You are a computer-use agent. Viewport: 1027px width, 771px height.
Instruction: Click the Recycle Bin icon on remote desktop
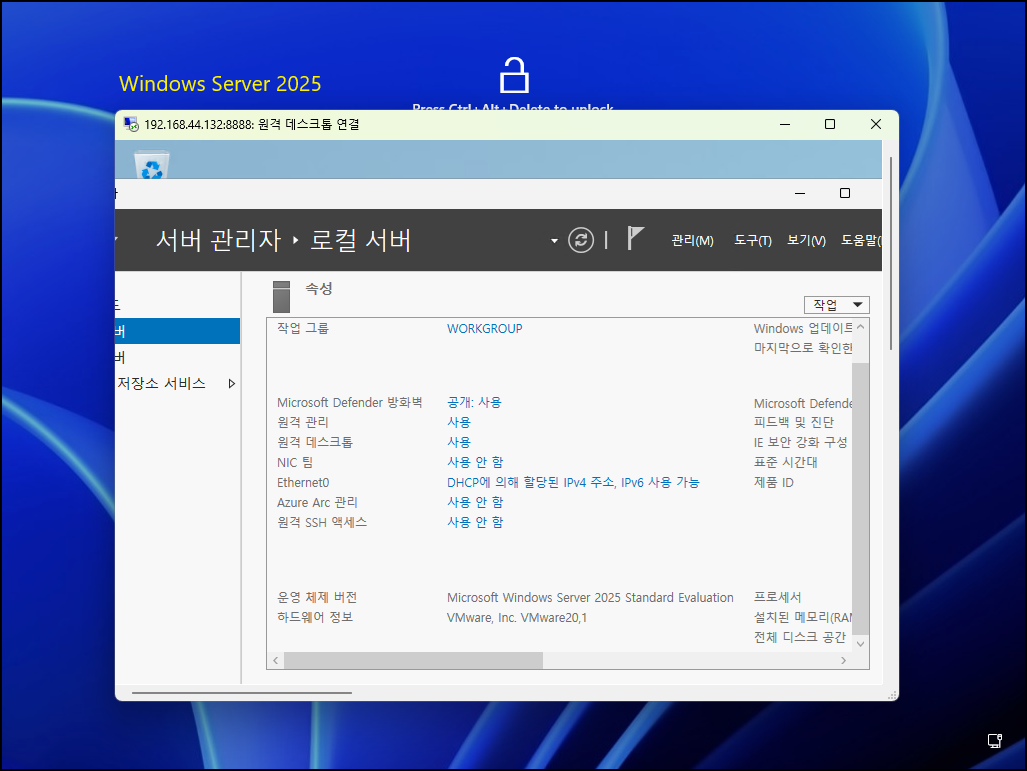tap(152, 165)
